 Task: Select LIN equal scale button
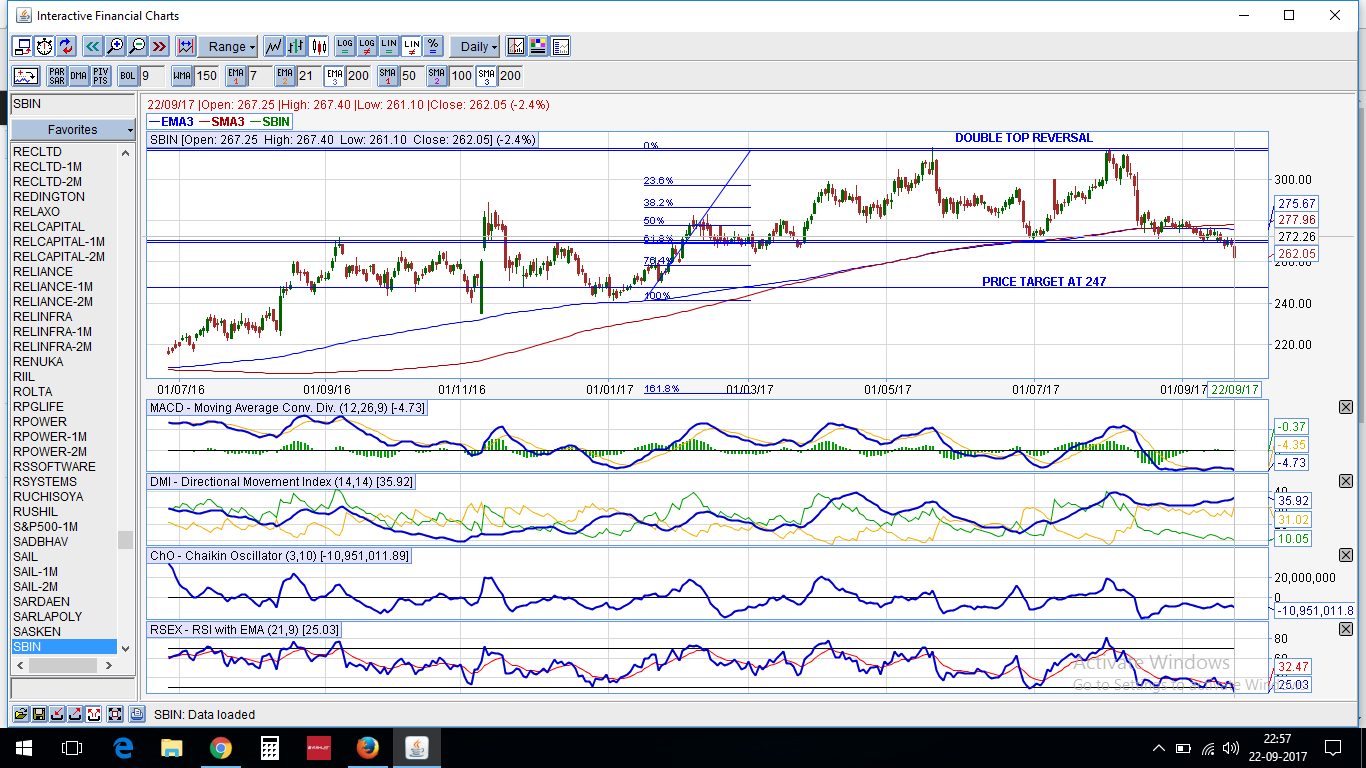389,46
